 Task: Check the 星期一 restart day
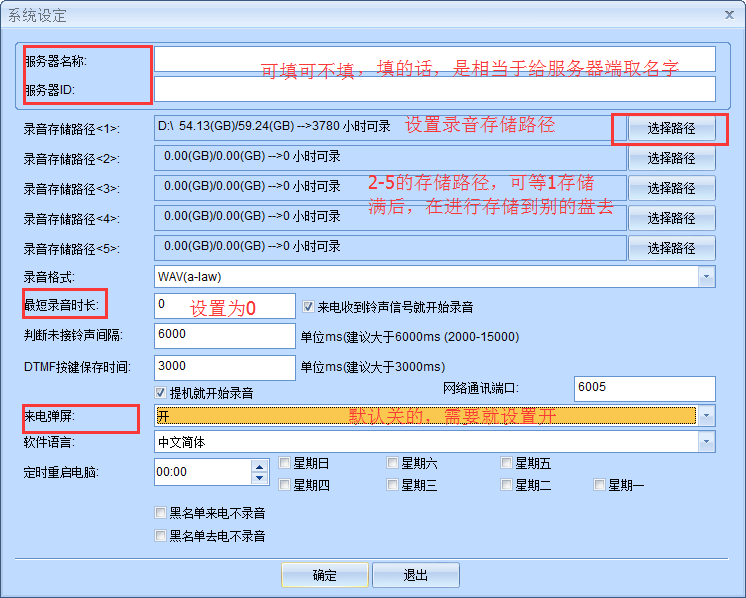click(x=600, y=485)
